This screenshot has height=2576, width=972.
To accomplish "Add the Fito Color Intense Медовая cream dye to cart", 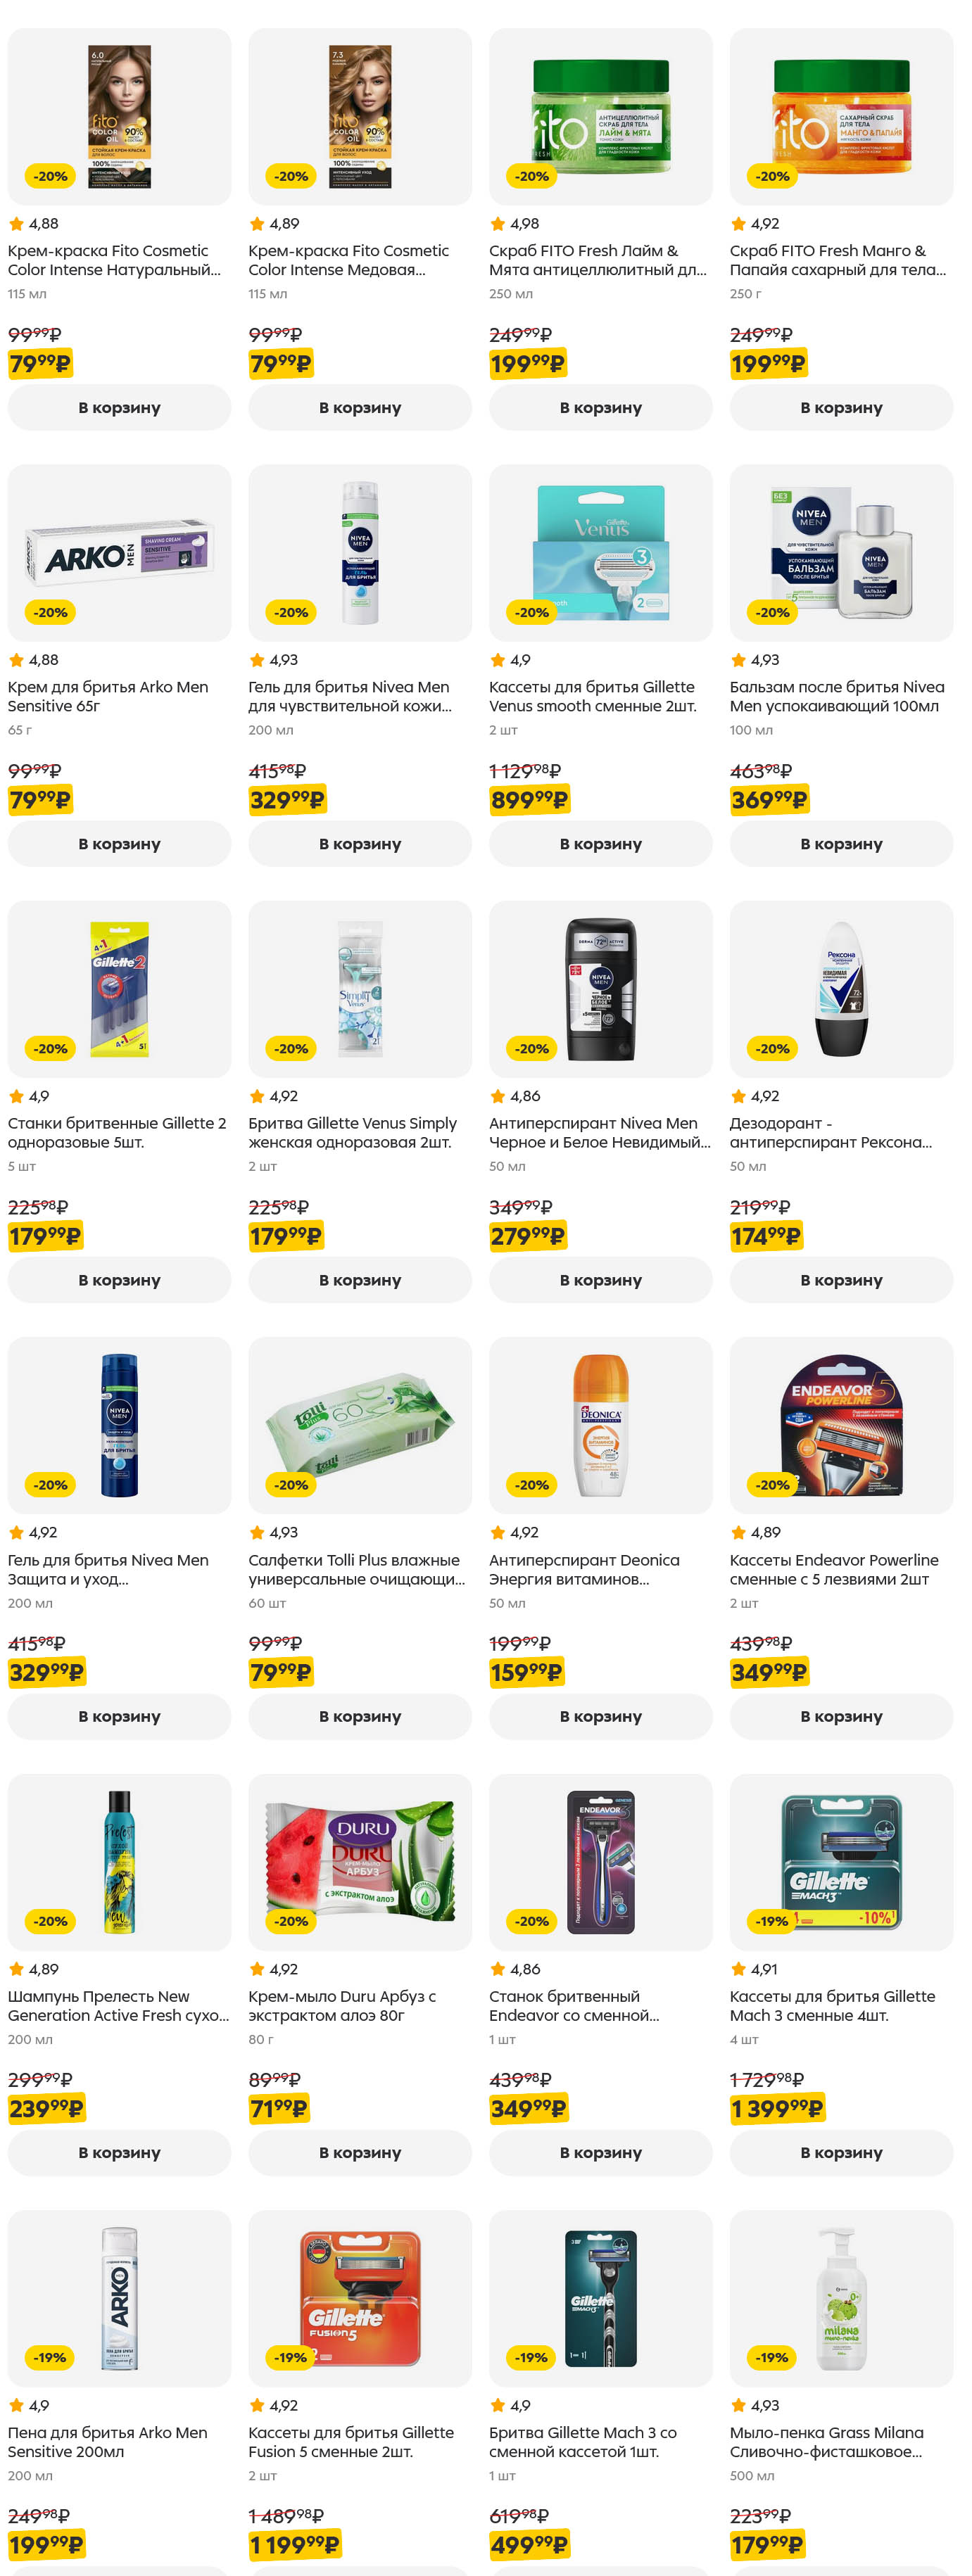I will coord(360,408).
